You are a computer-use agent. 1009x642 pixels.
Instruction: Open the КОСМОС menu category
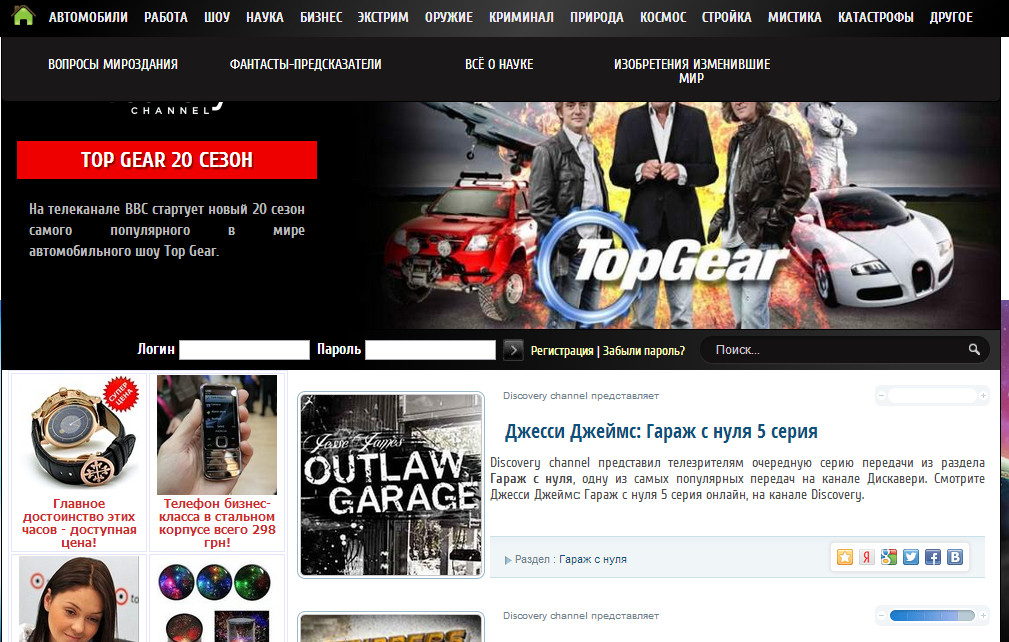(663, 18)
